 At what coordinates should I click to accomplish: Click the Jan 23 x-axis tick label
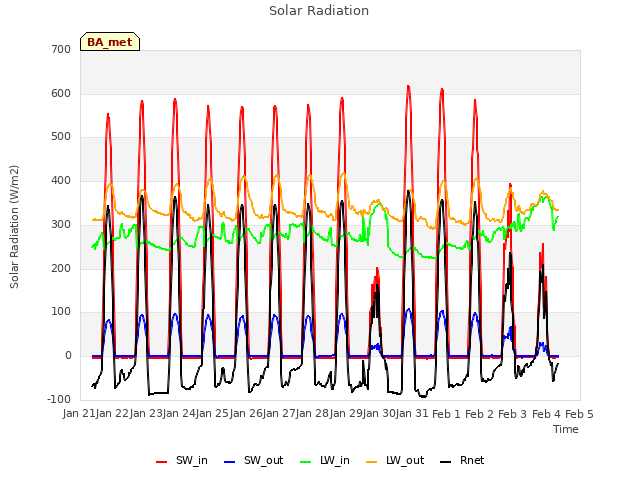pyautogui.click(x=146, y=413)
